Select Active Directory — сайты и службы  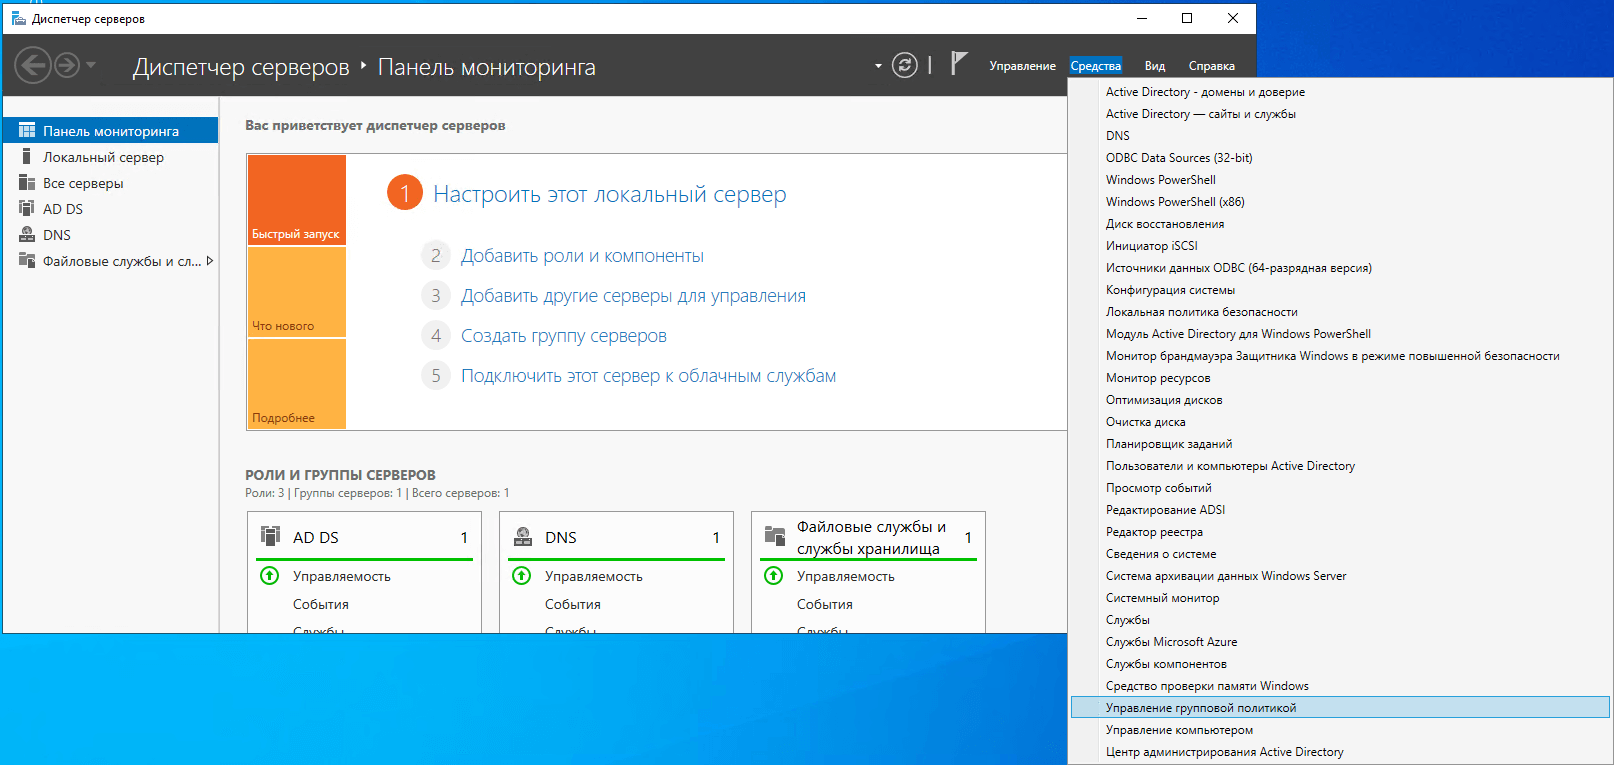click(1340, 114)
